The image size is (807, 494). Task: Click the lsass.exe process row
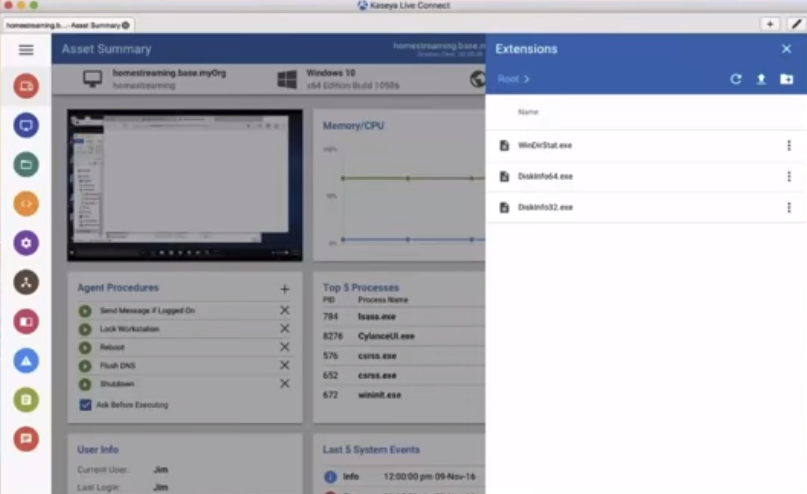(404, 316)
